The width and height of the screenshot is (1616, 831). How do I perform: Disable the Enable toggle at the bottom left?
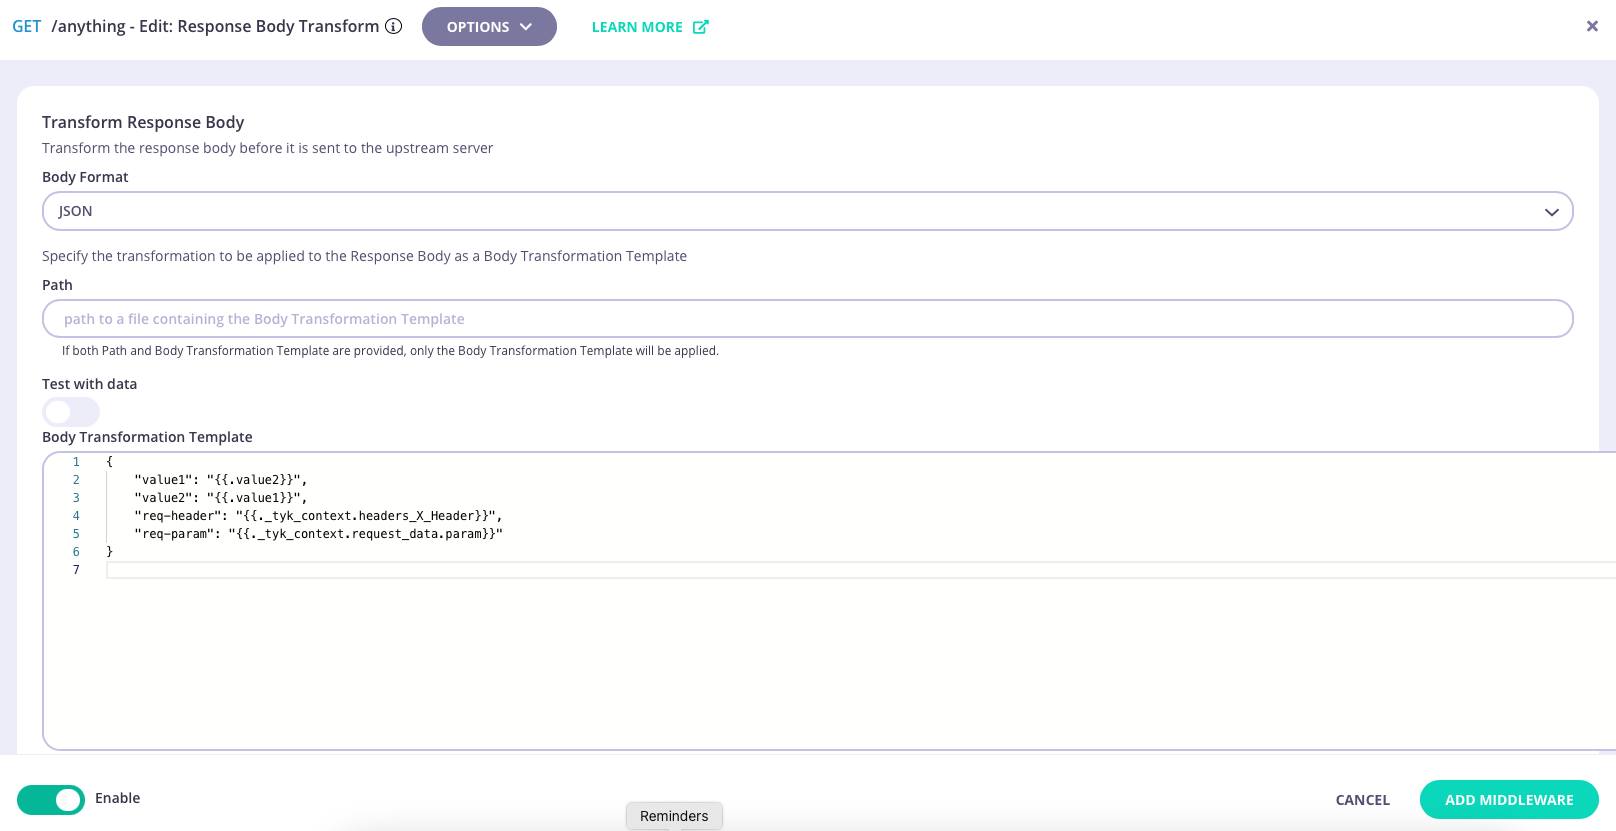coord(51,799)
